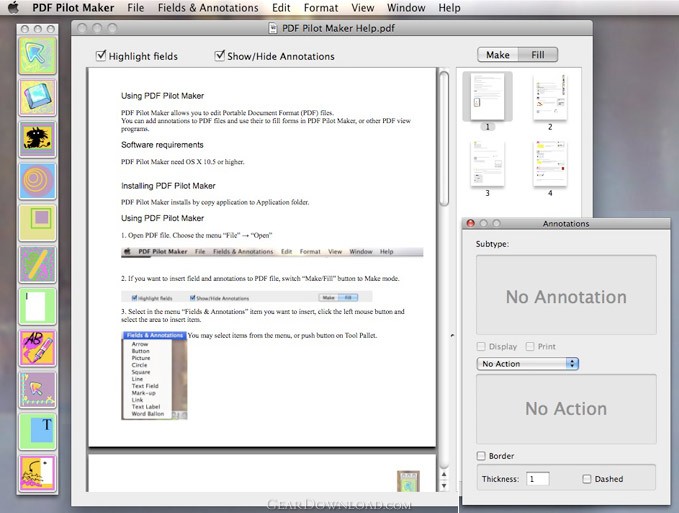Screen dimensions: 679x513
Task: Click the PDF document icon in the title bar
Action: [273, 28]
